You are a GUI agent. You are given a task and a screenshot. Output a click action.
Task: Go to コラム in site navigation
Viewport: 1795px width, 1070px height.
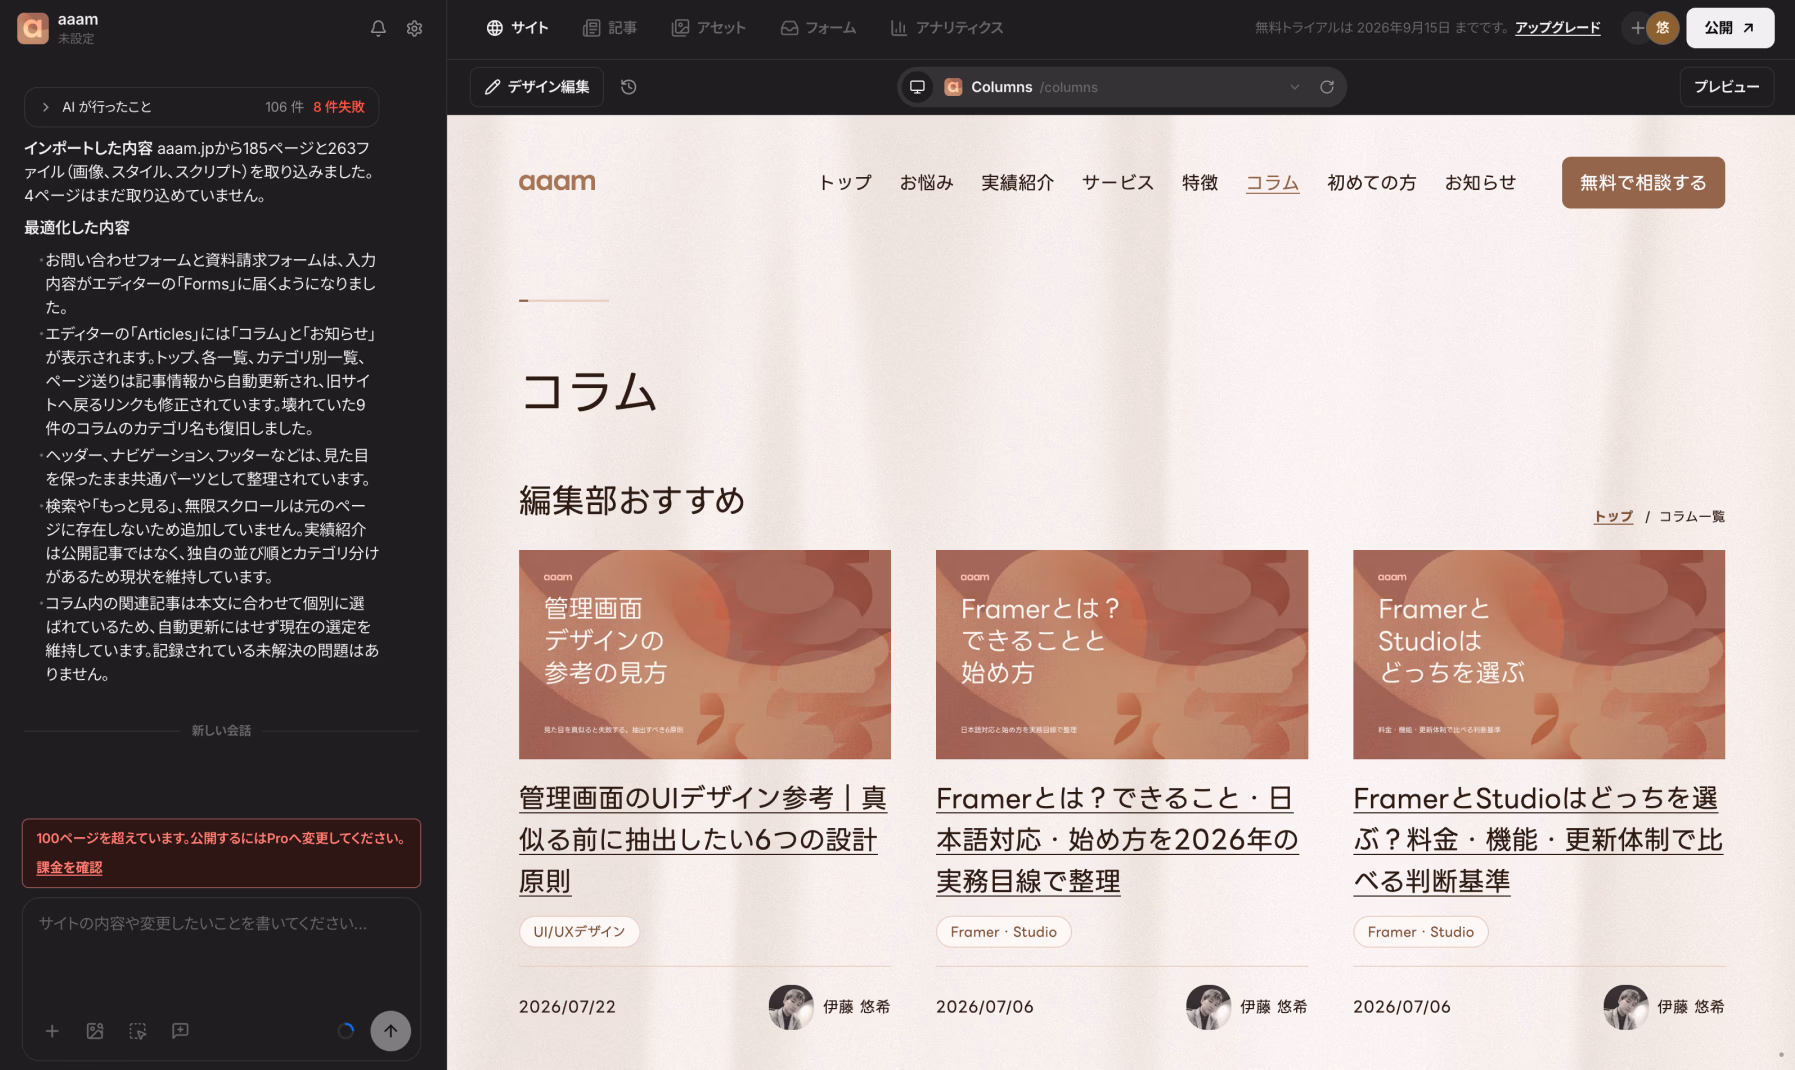point(1272,182)
